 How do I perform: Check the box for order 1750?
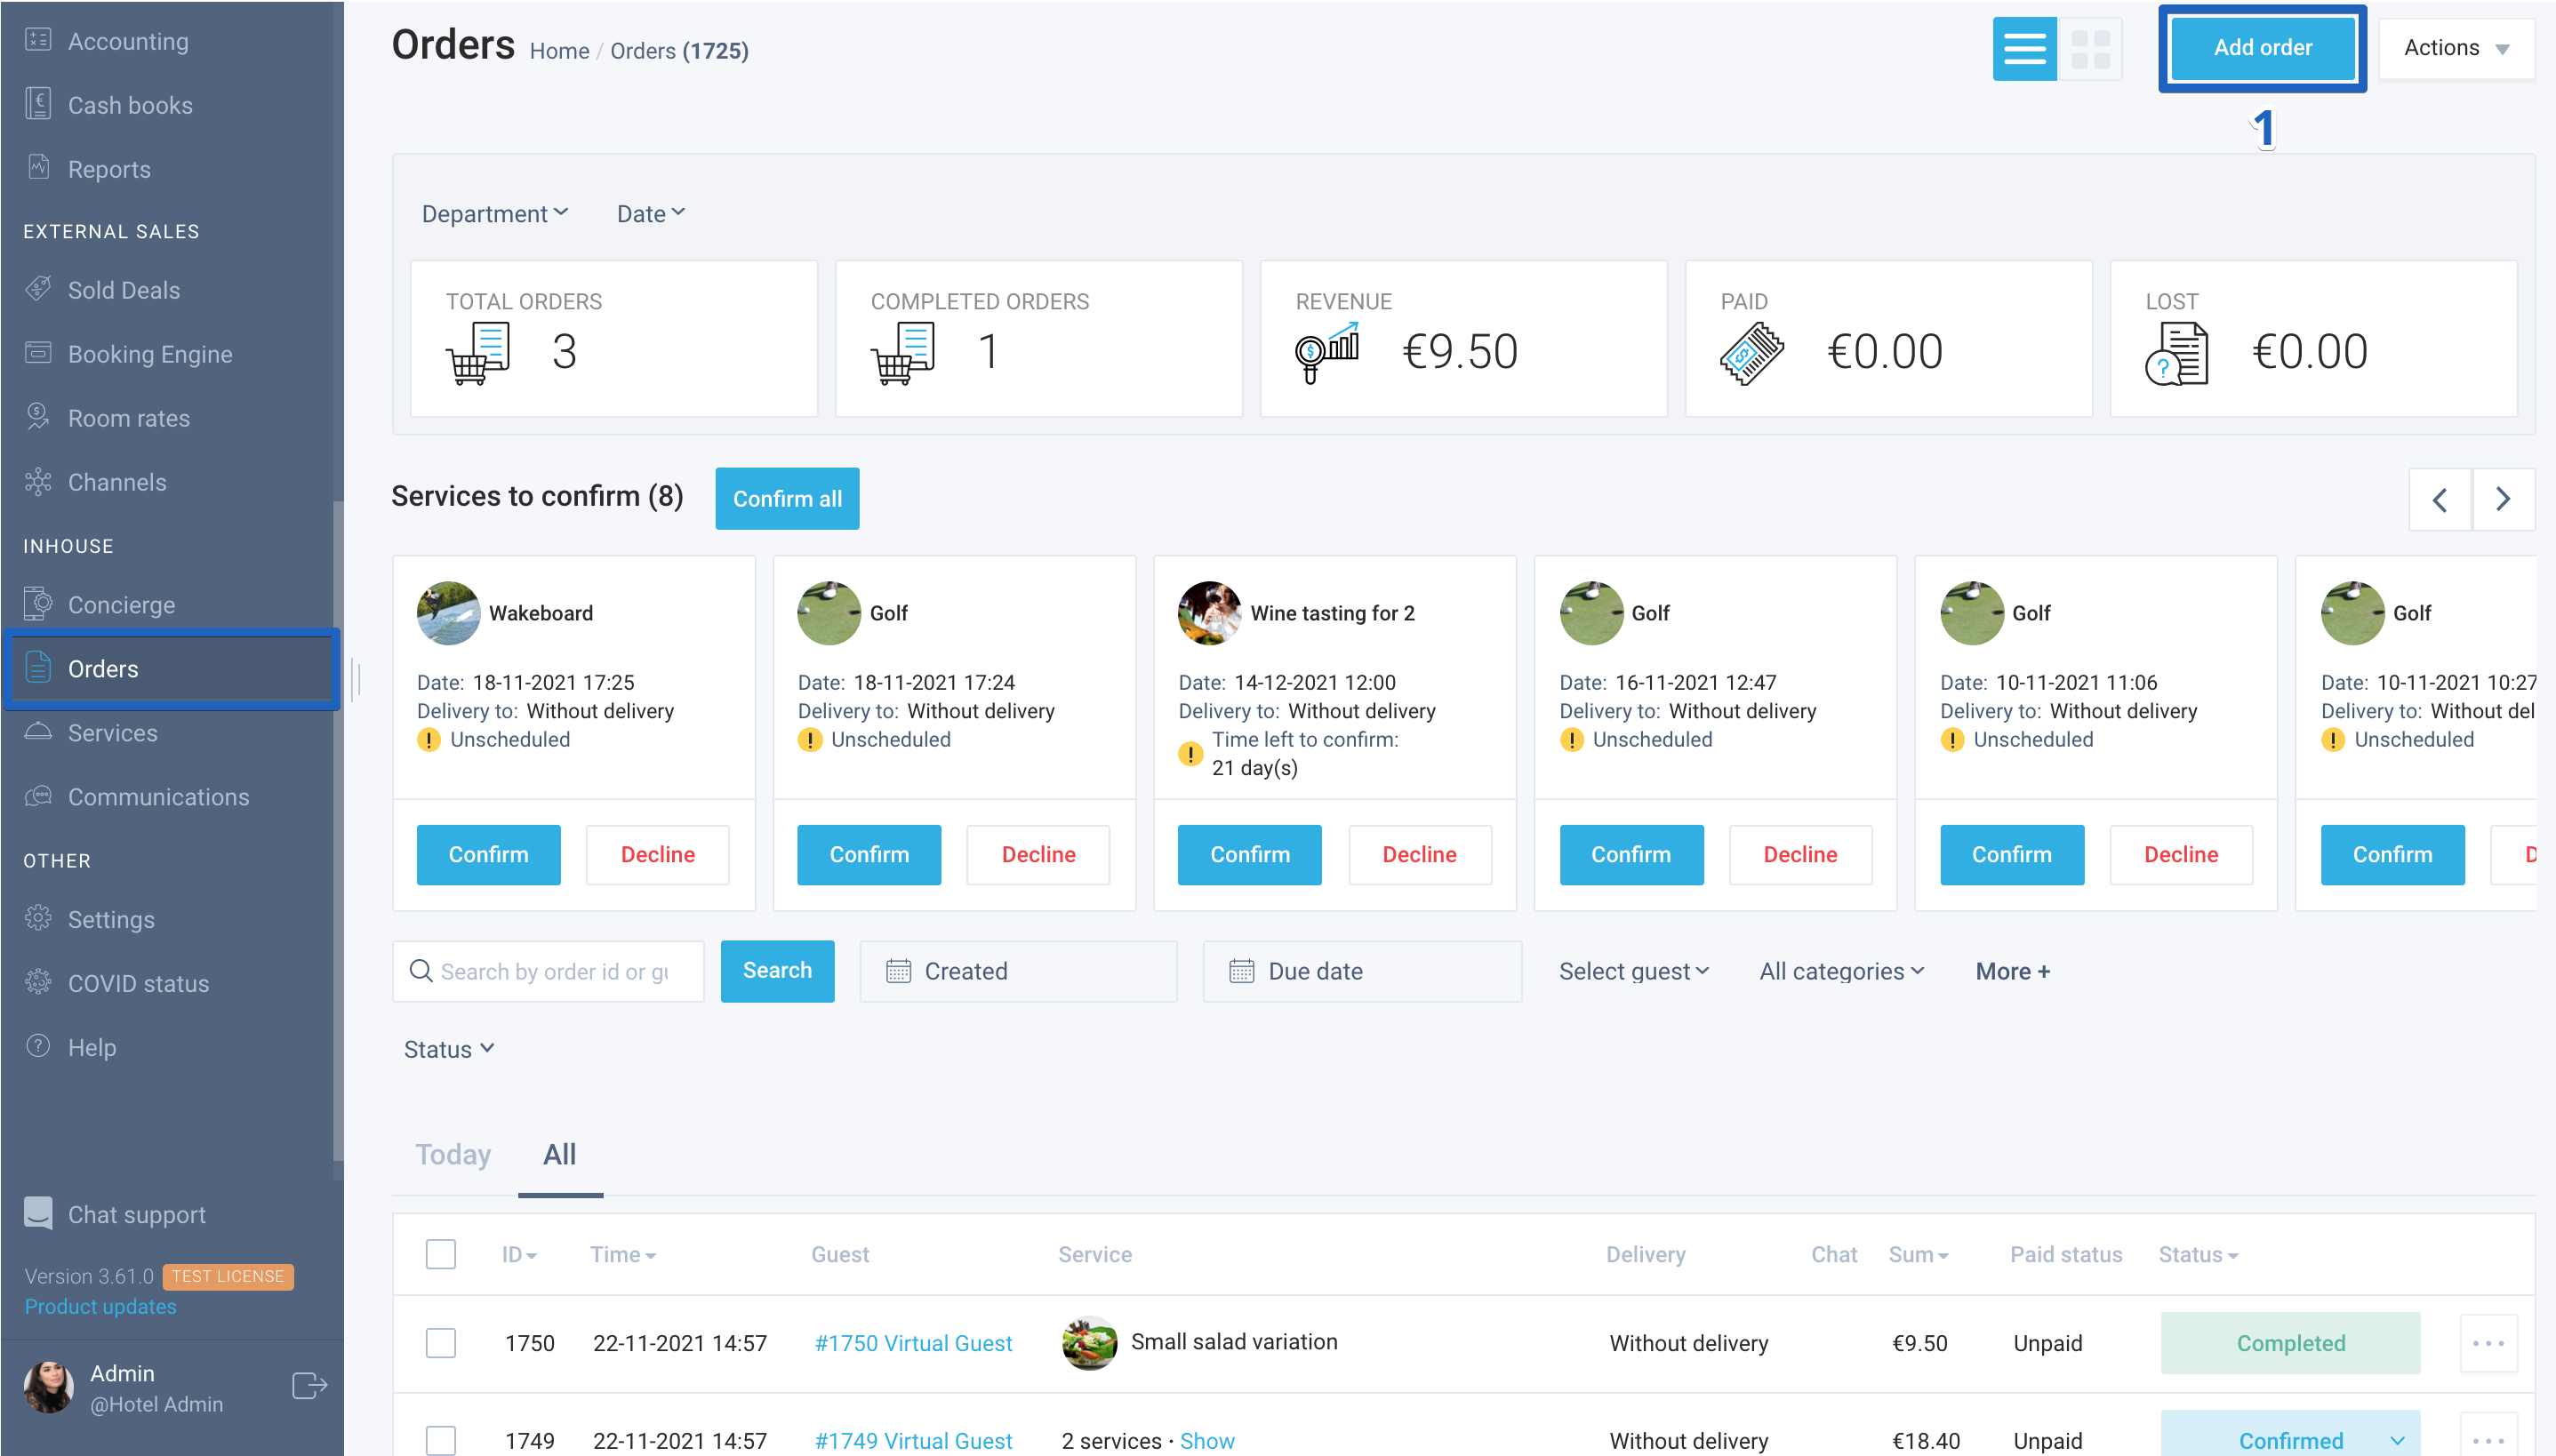(x=441, y=1343)
